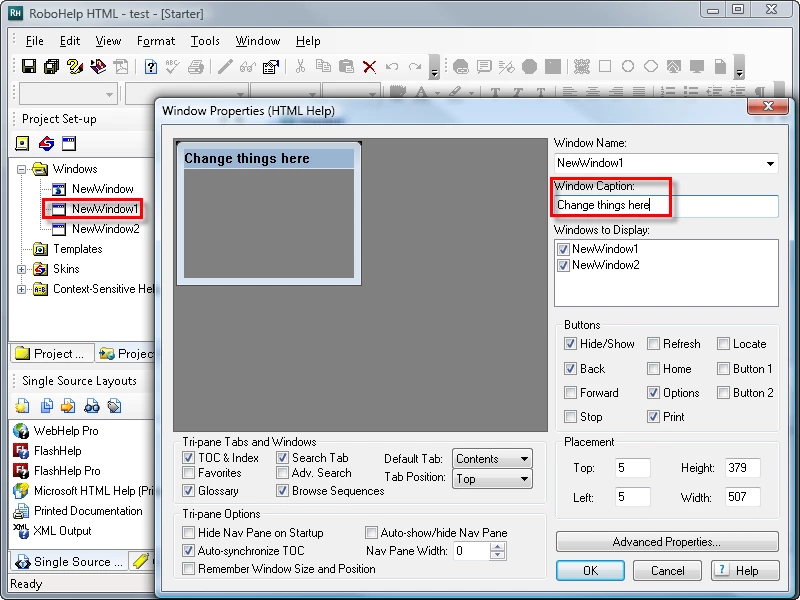Viewport: 800px width, 600px height.
Task: Open the Tab Position dropdown
Action: tap(524, 479)
